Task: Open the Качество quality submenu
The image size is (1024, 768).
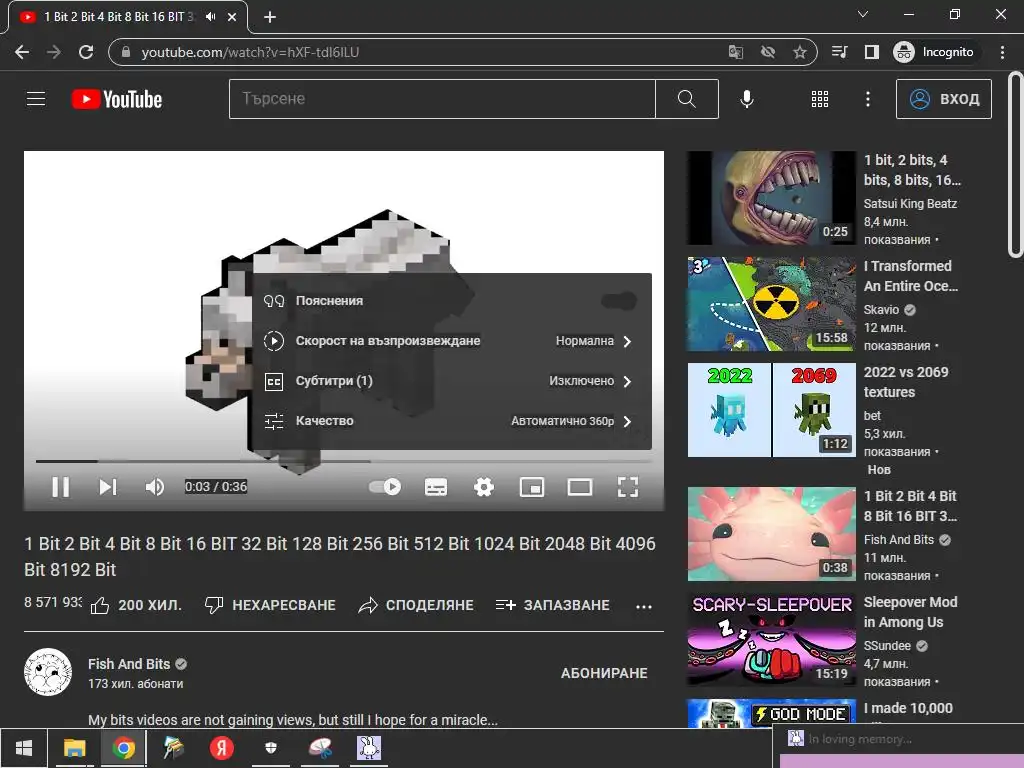Action: [x=451, y=421]
